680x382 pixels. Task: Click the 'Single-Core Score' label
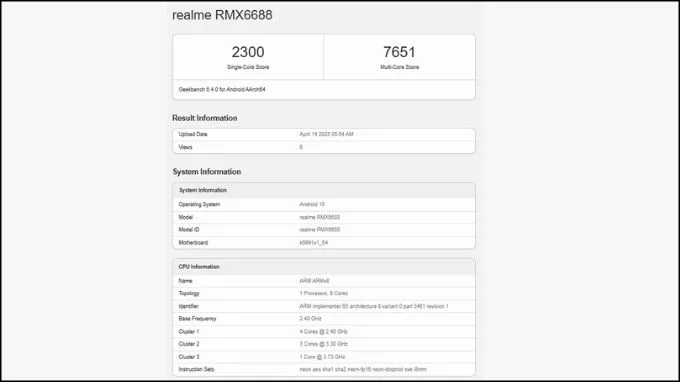coord(248,67)
